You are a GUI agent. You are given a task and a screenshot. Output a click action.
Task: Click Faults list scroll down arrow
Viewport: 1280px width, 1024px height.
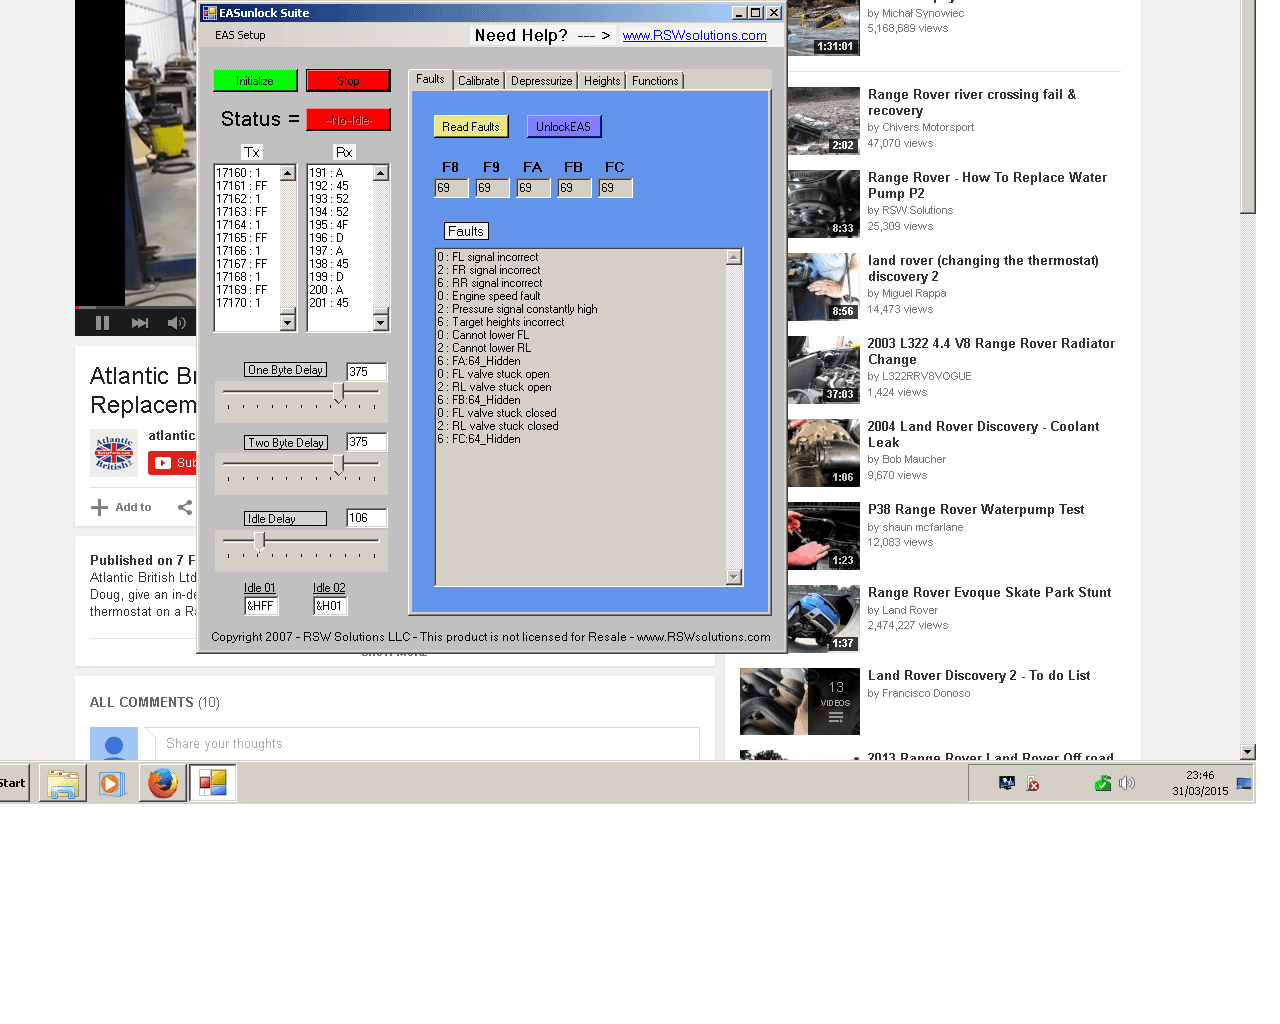734,577
